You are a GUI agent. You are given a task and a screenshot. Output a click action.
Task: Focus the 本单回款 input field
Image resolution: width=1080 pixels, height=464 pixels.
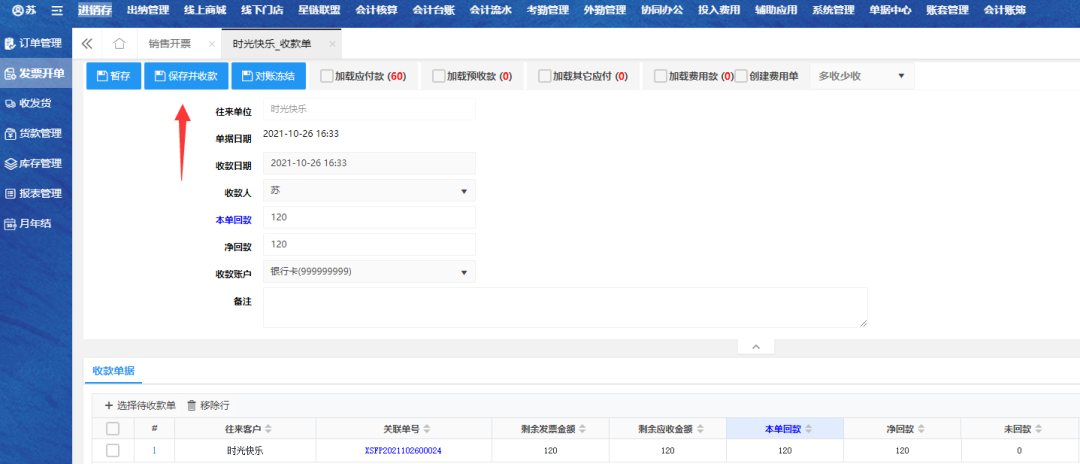click(369, 218)
